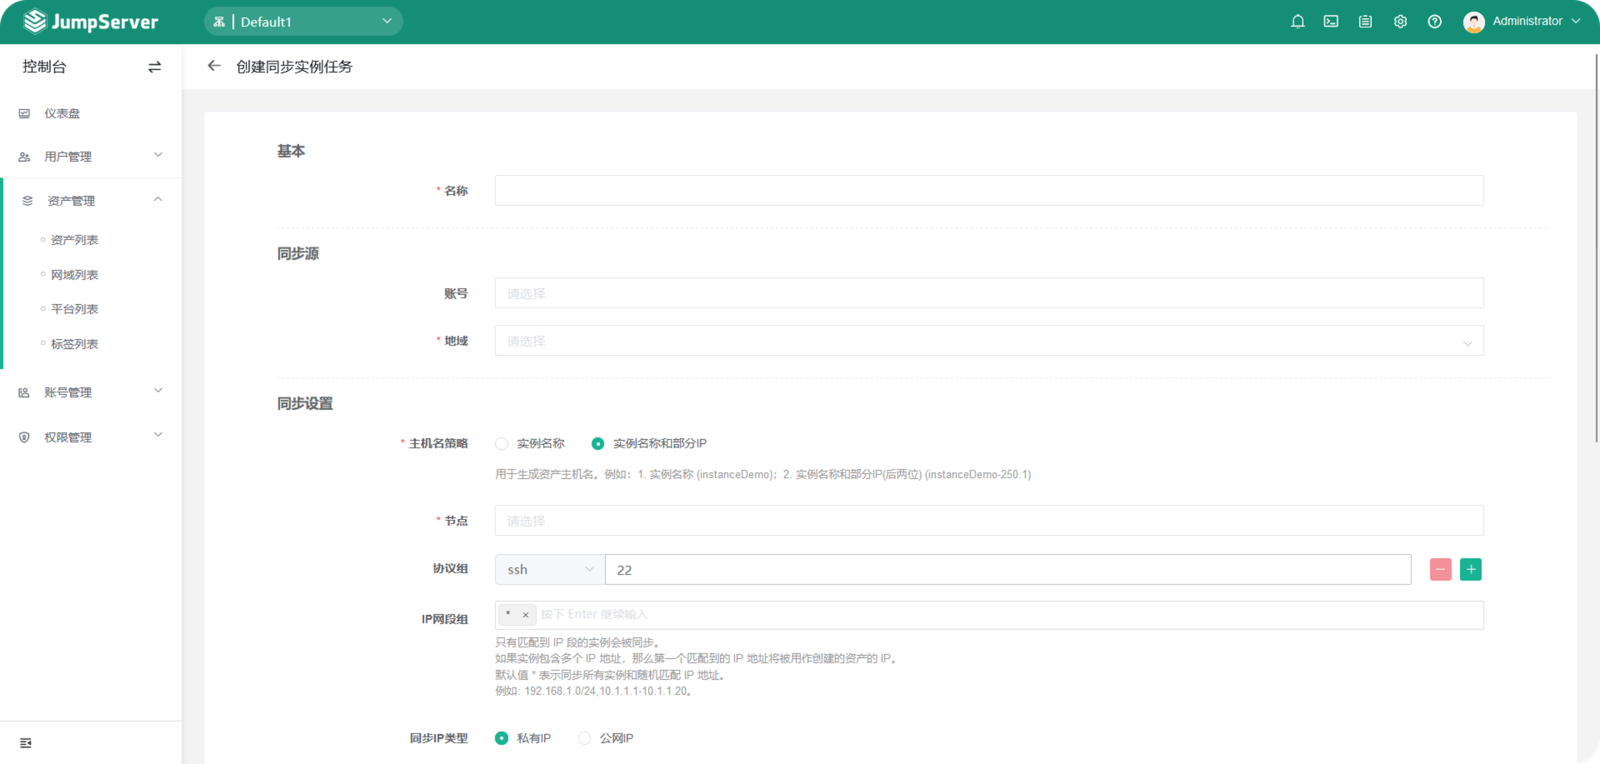This screenshot has width=1600, height=764.
Task: Go to 资产列表
Action: (75, 240)
